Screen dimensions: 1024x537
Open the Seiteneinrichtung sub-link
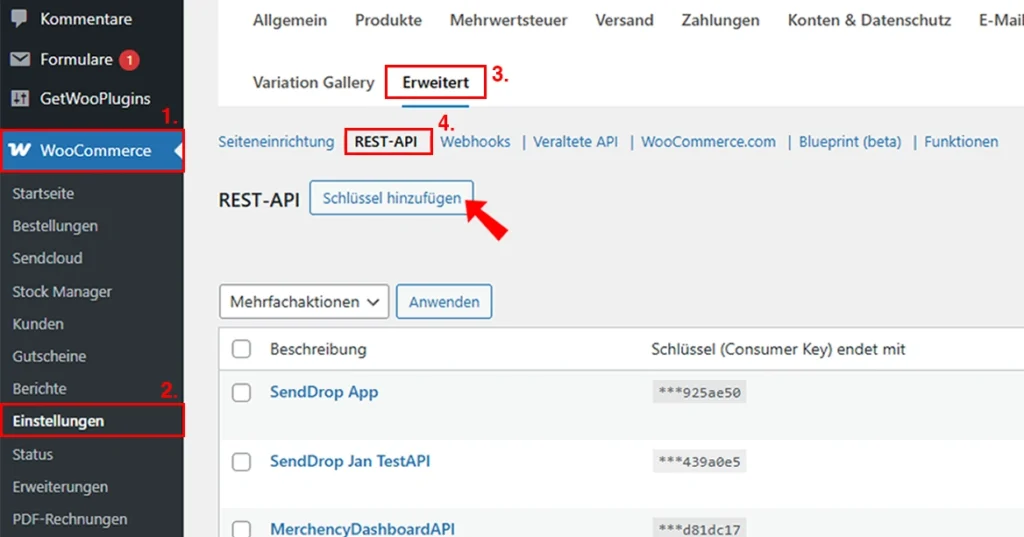point(276,142)
